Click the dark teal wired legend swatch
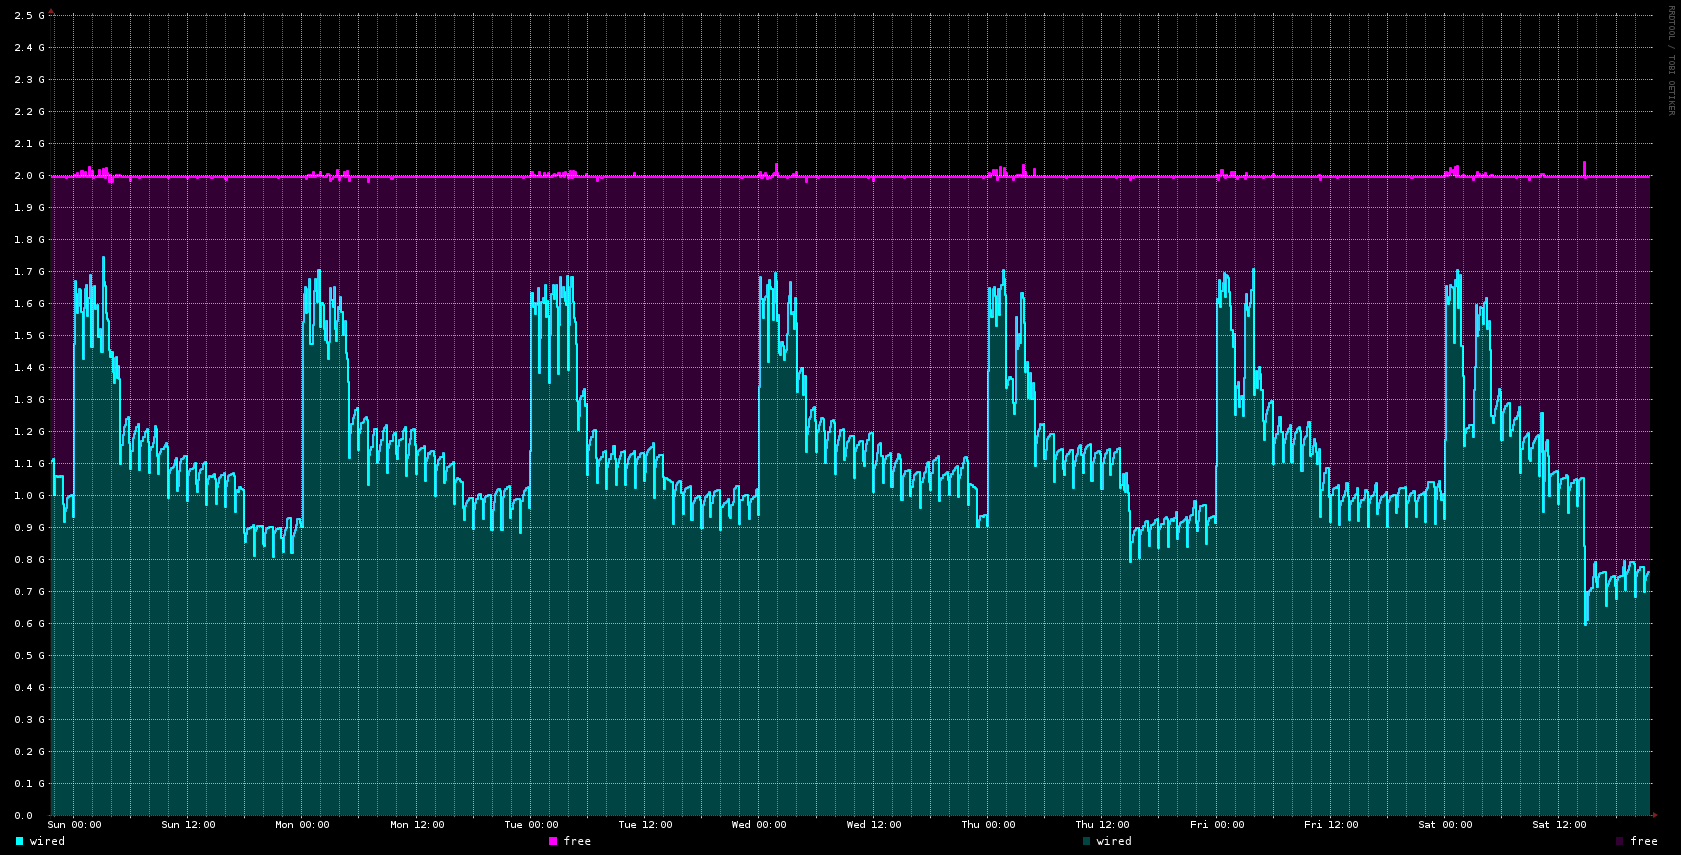The width and height of the screenshot is (1681, 855). 1087,841
